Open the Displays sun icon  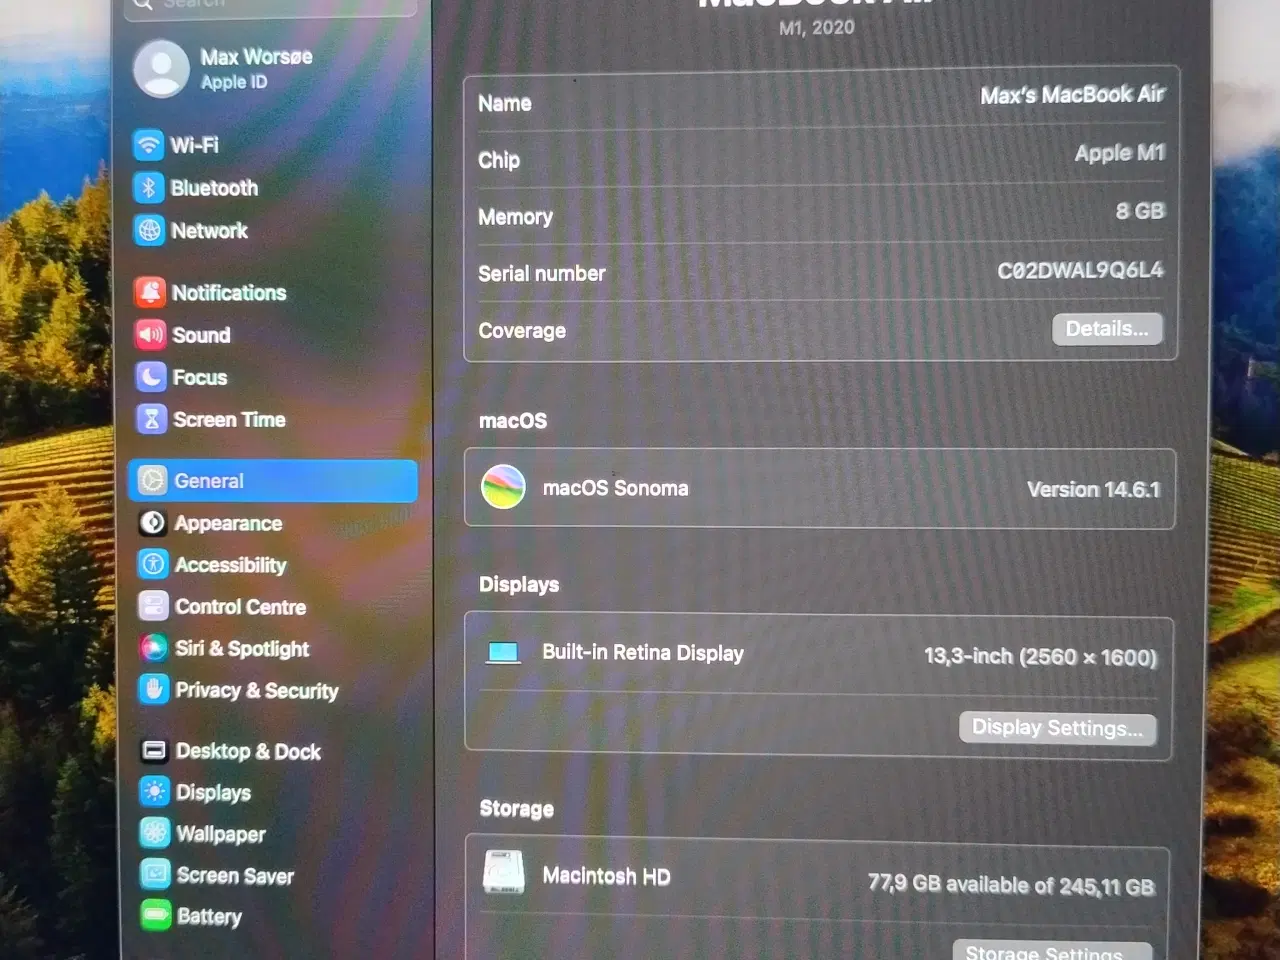click(x=154, y=792)
